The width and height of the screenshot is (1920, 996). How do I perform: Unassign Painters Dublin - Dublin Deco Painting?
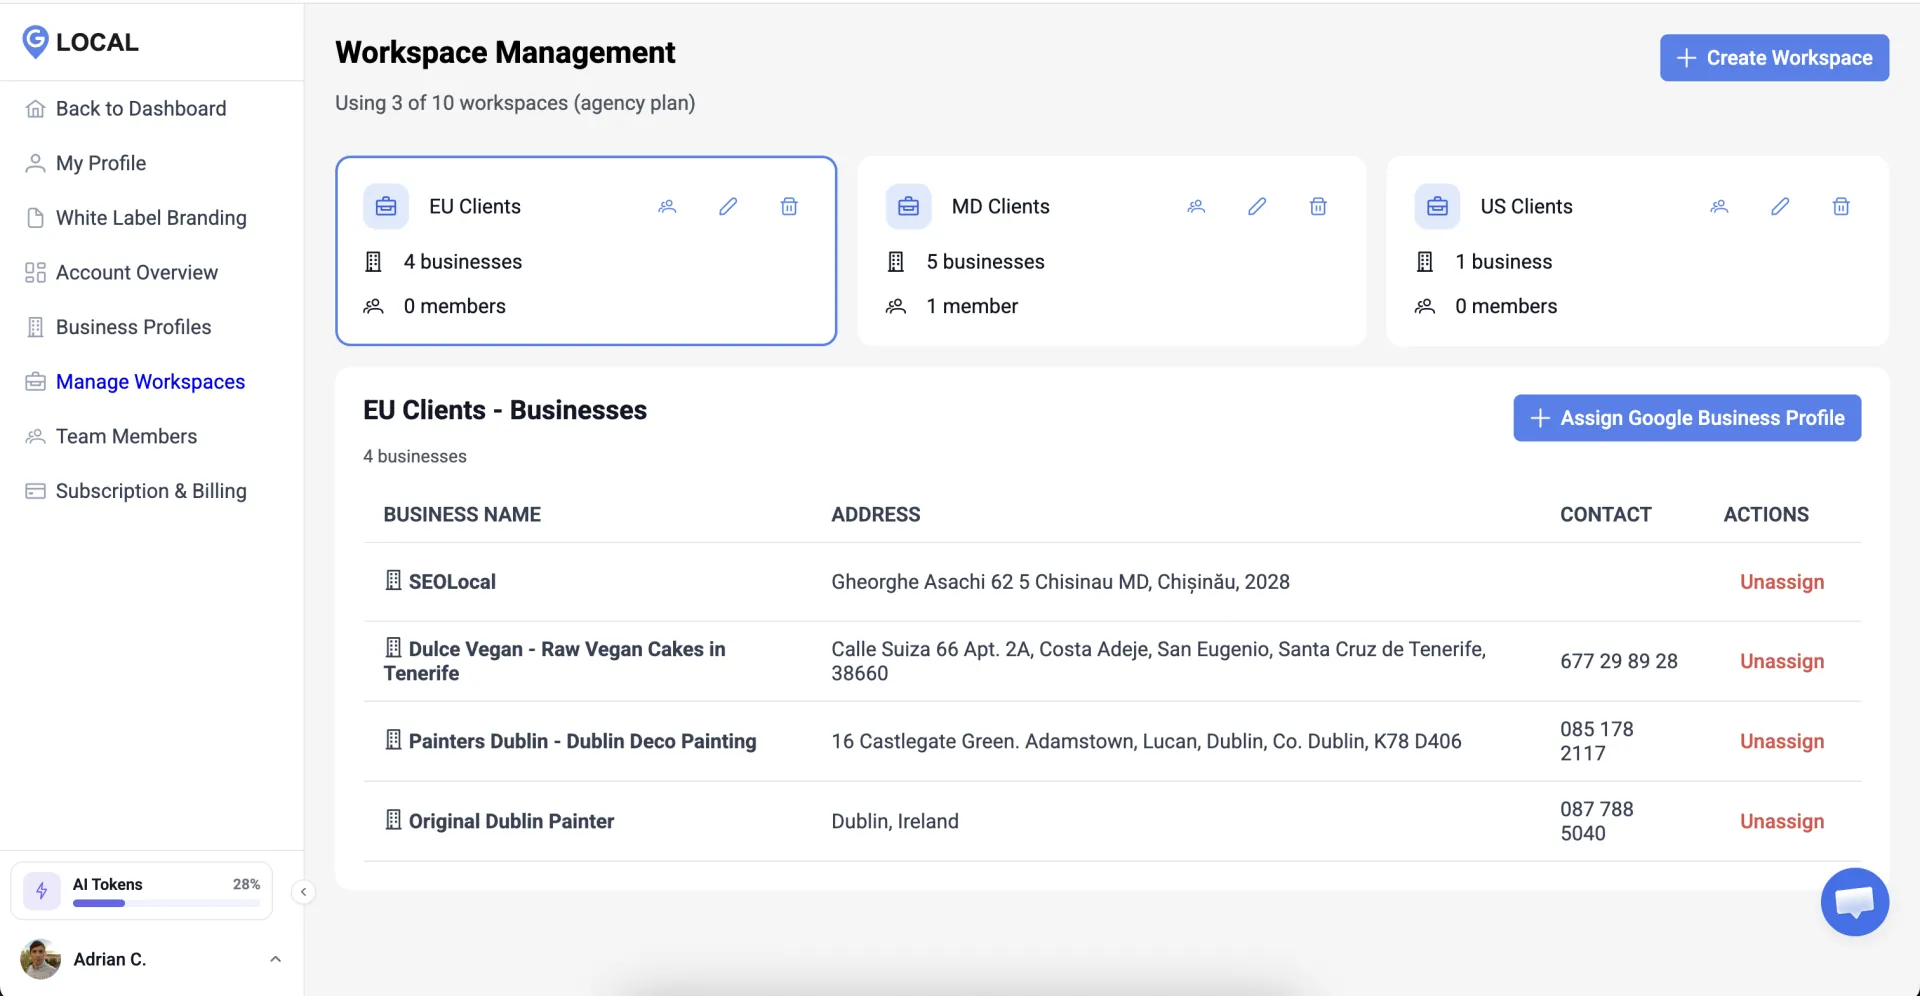pyautogui.click(x=1782, y=741)
